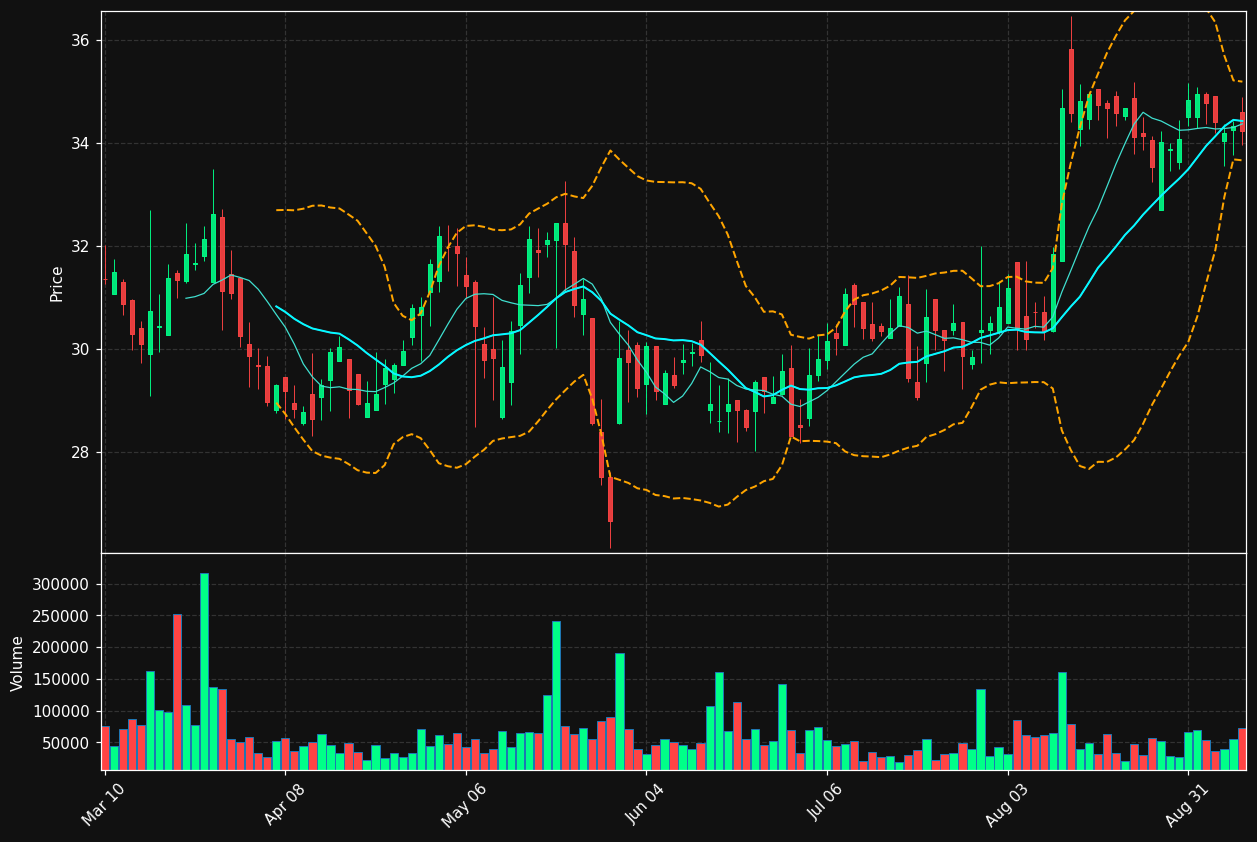Click the red volume bar reaching 250000
The height and width of the screenshot is (842, 1257).
pos(177,692)
